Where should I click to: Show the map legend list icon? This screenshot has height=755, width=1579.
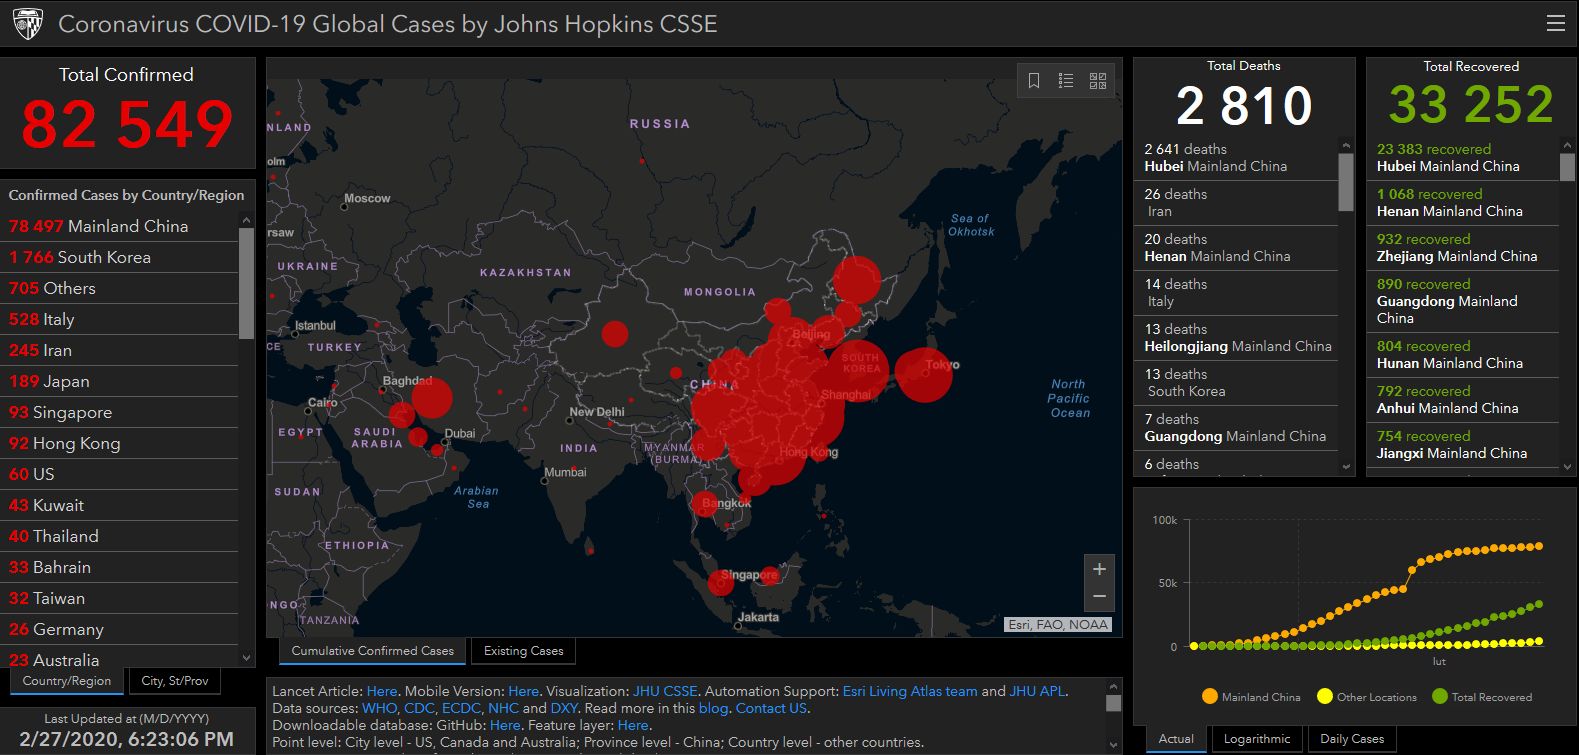(1066, 81)
